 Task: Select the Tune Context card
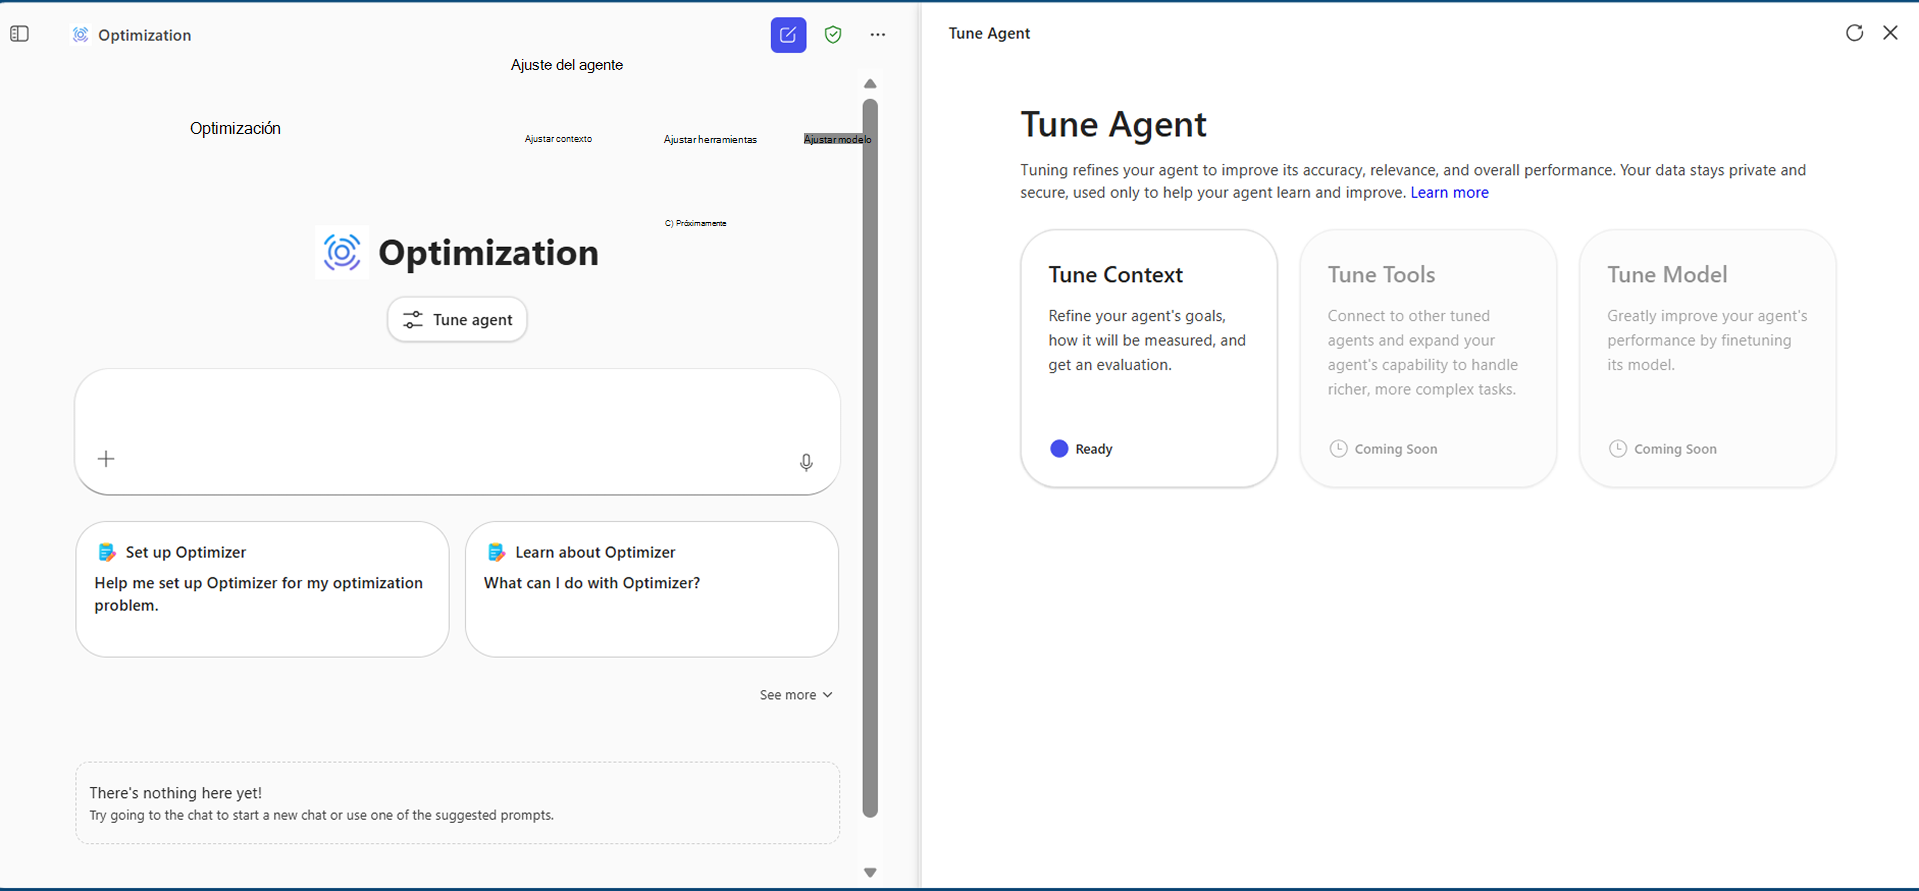(1148, 358)
